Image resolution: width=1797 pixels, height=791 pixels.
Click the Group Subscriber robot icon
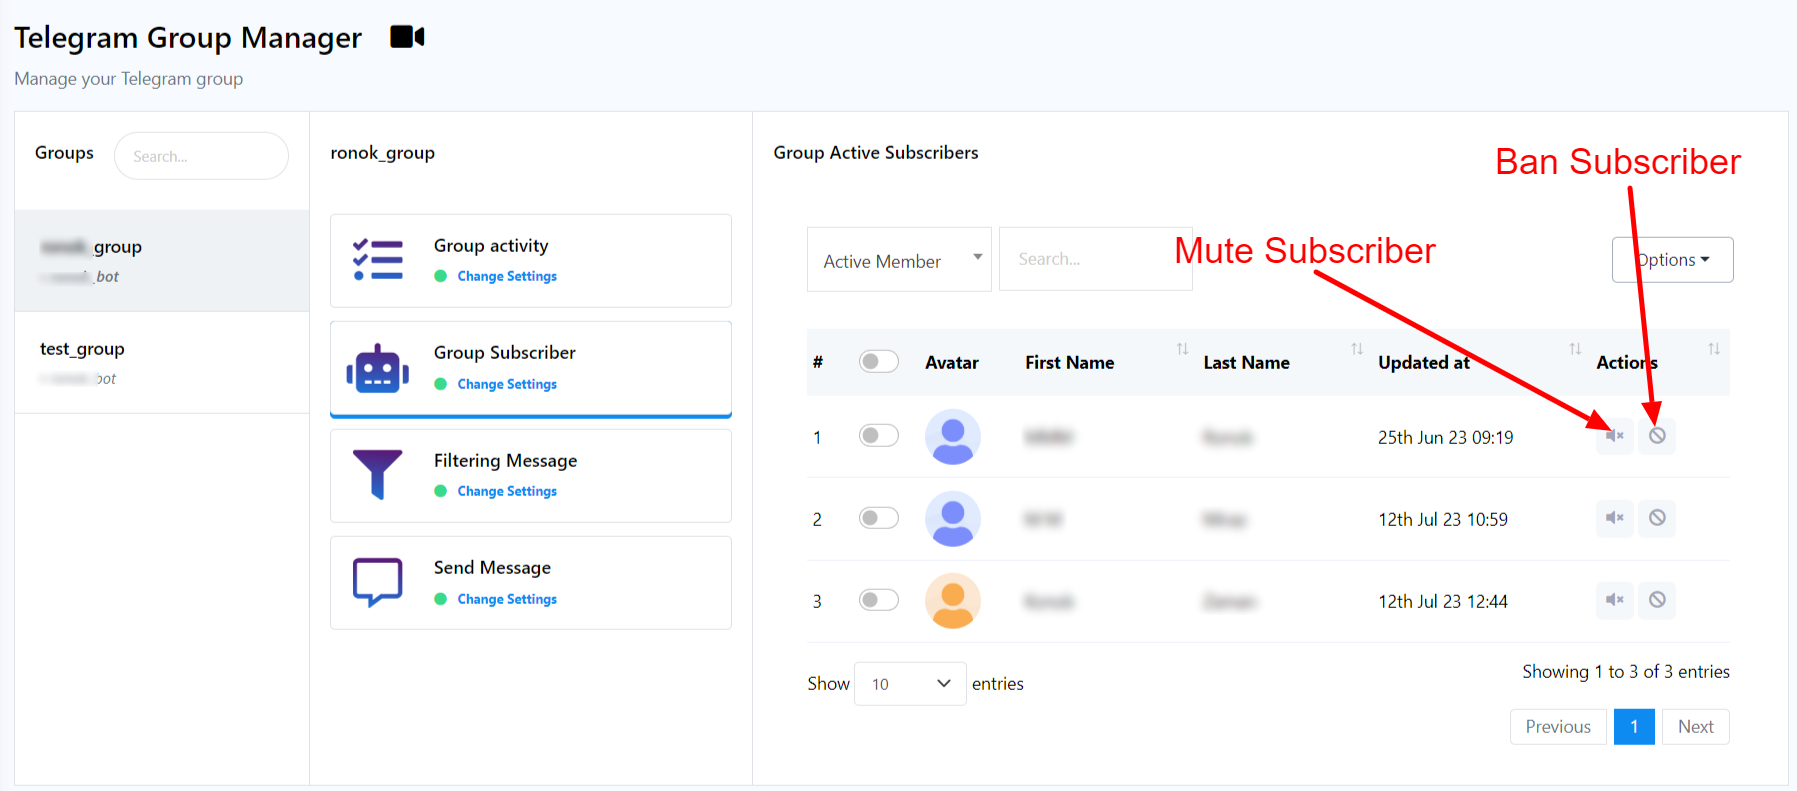click(377, 369)
